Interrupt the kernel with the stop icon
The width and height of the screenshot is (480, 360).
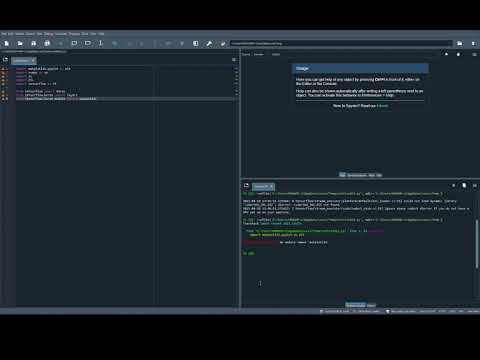(453, 186)
